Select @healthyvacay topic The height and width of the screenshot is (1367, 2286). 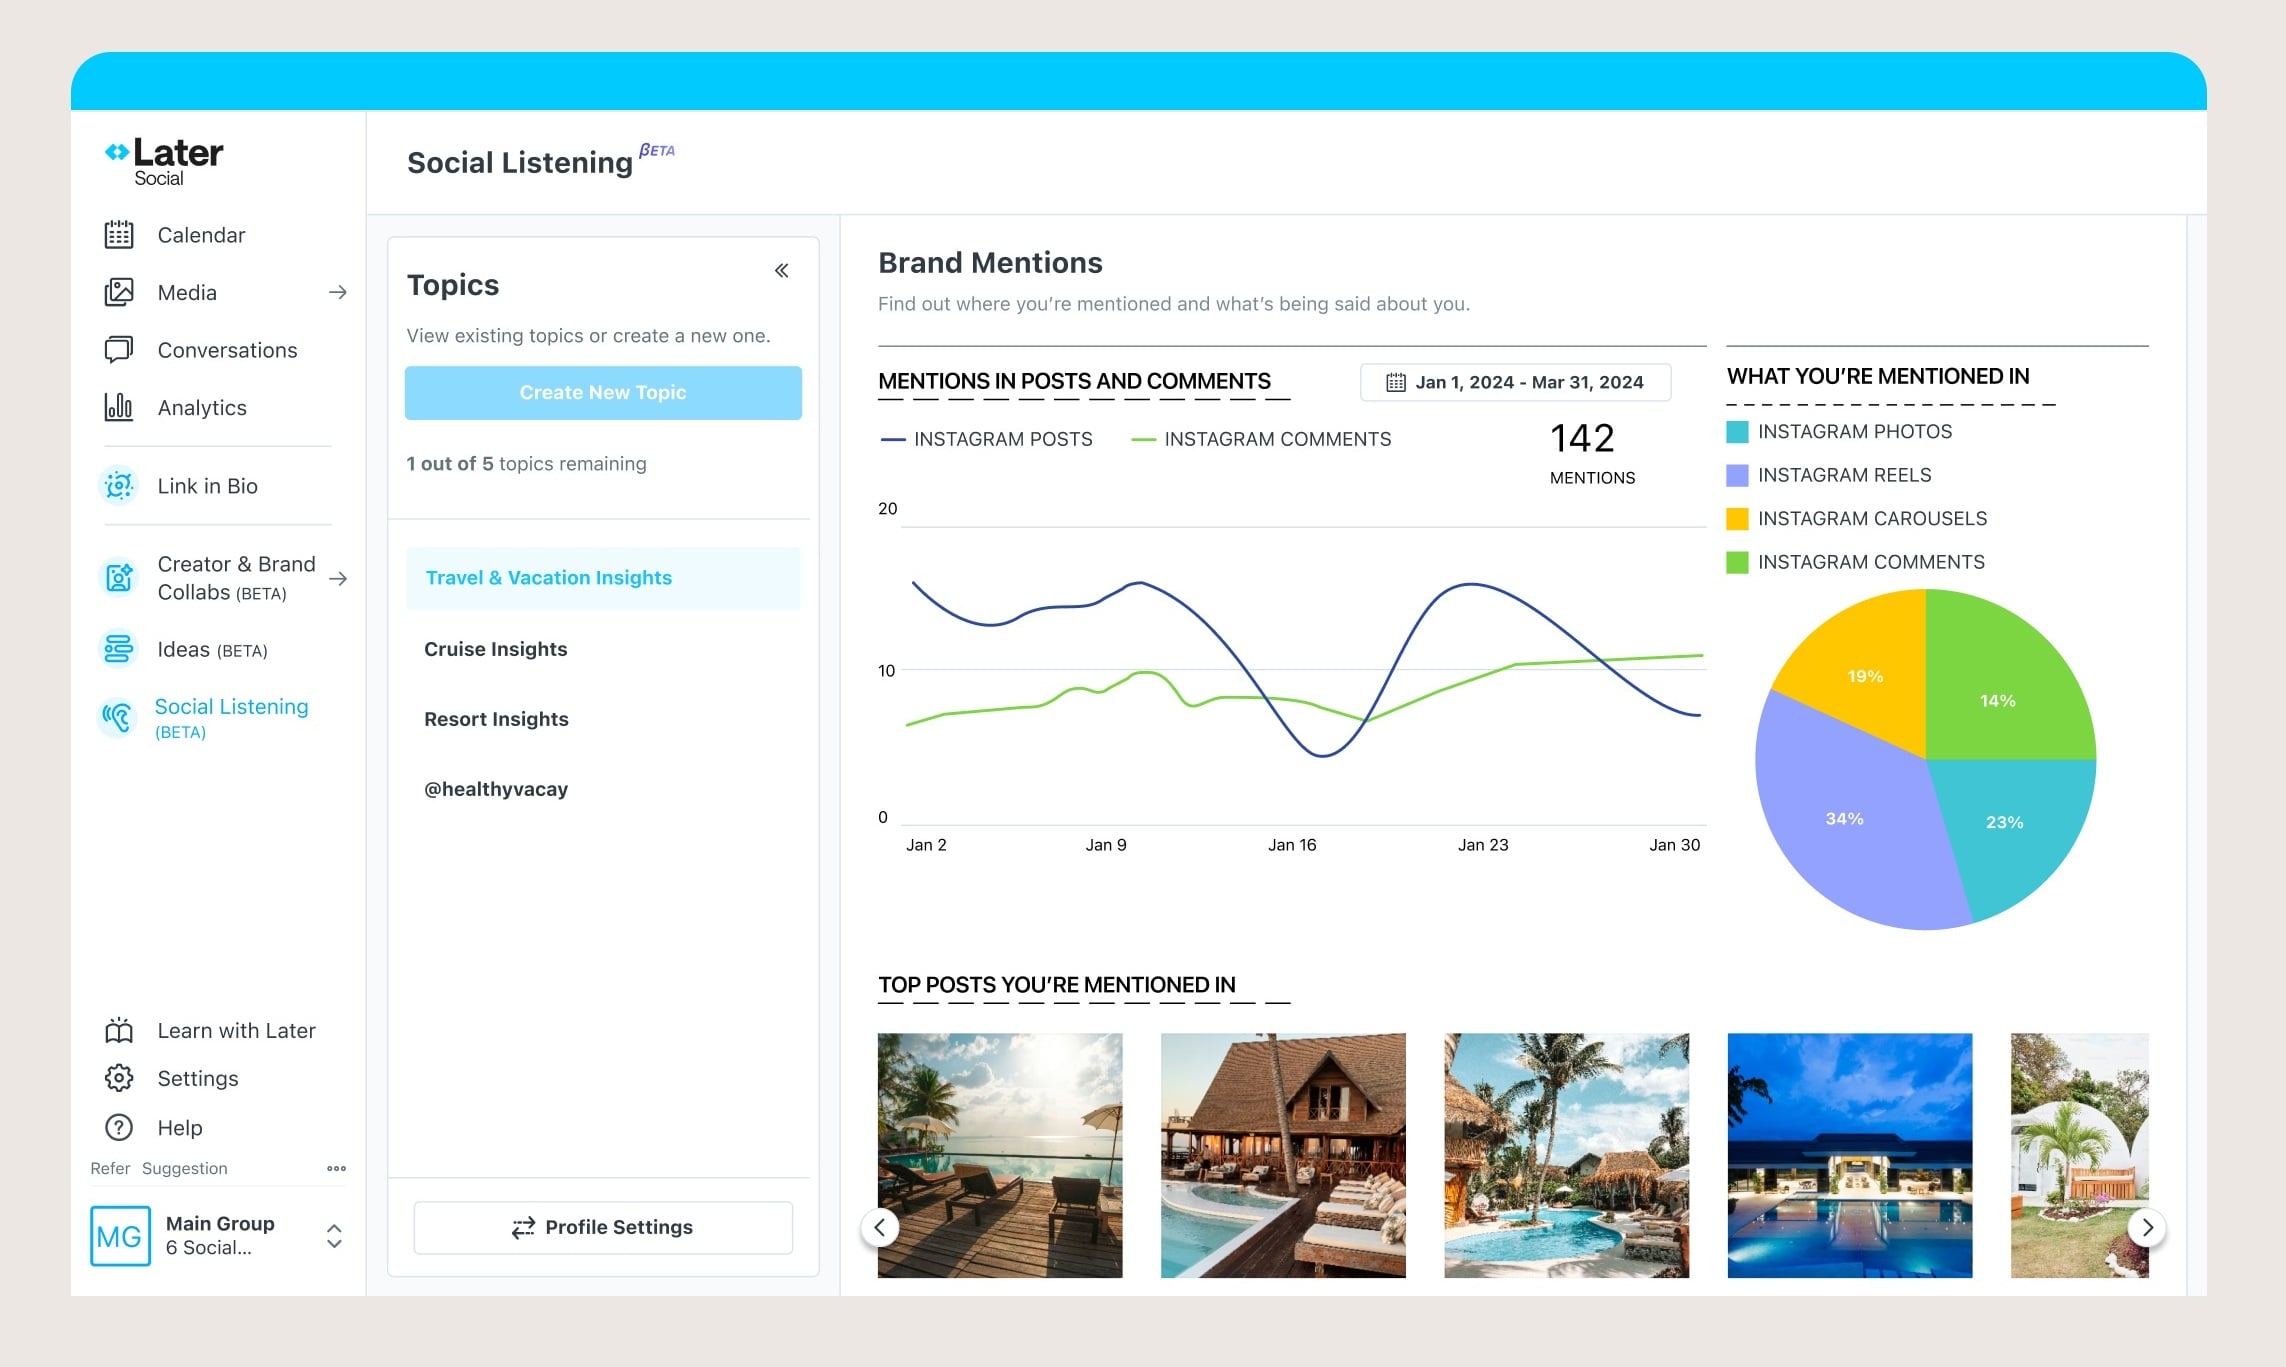[496, 789]
